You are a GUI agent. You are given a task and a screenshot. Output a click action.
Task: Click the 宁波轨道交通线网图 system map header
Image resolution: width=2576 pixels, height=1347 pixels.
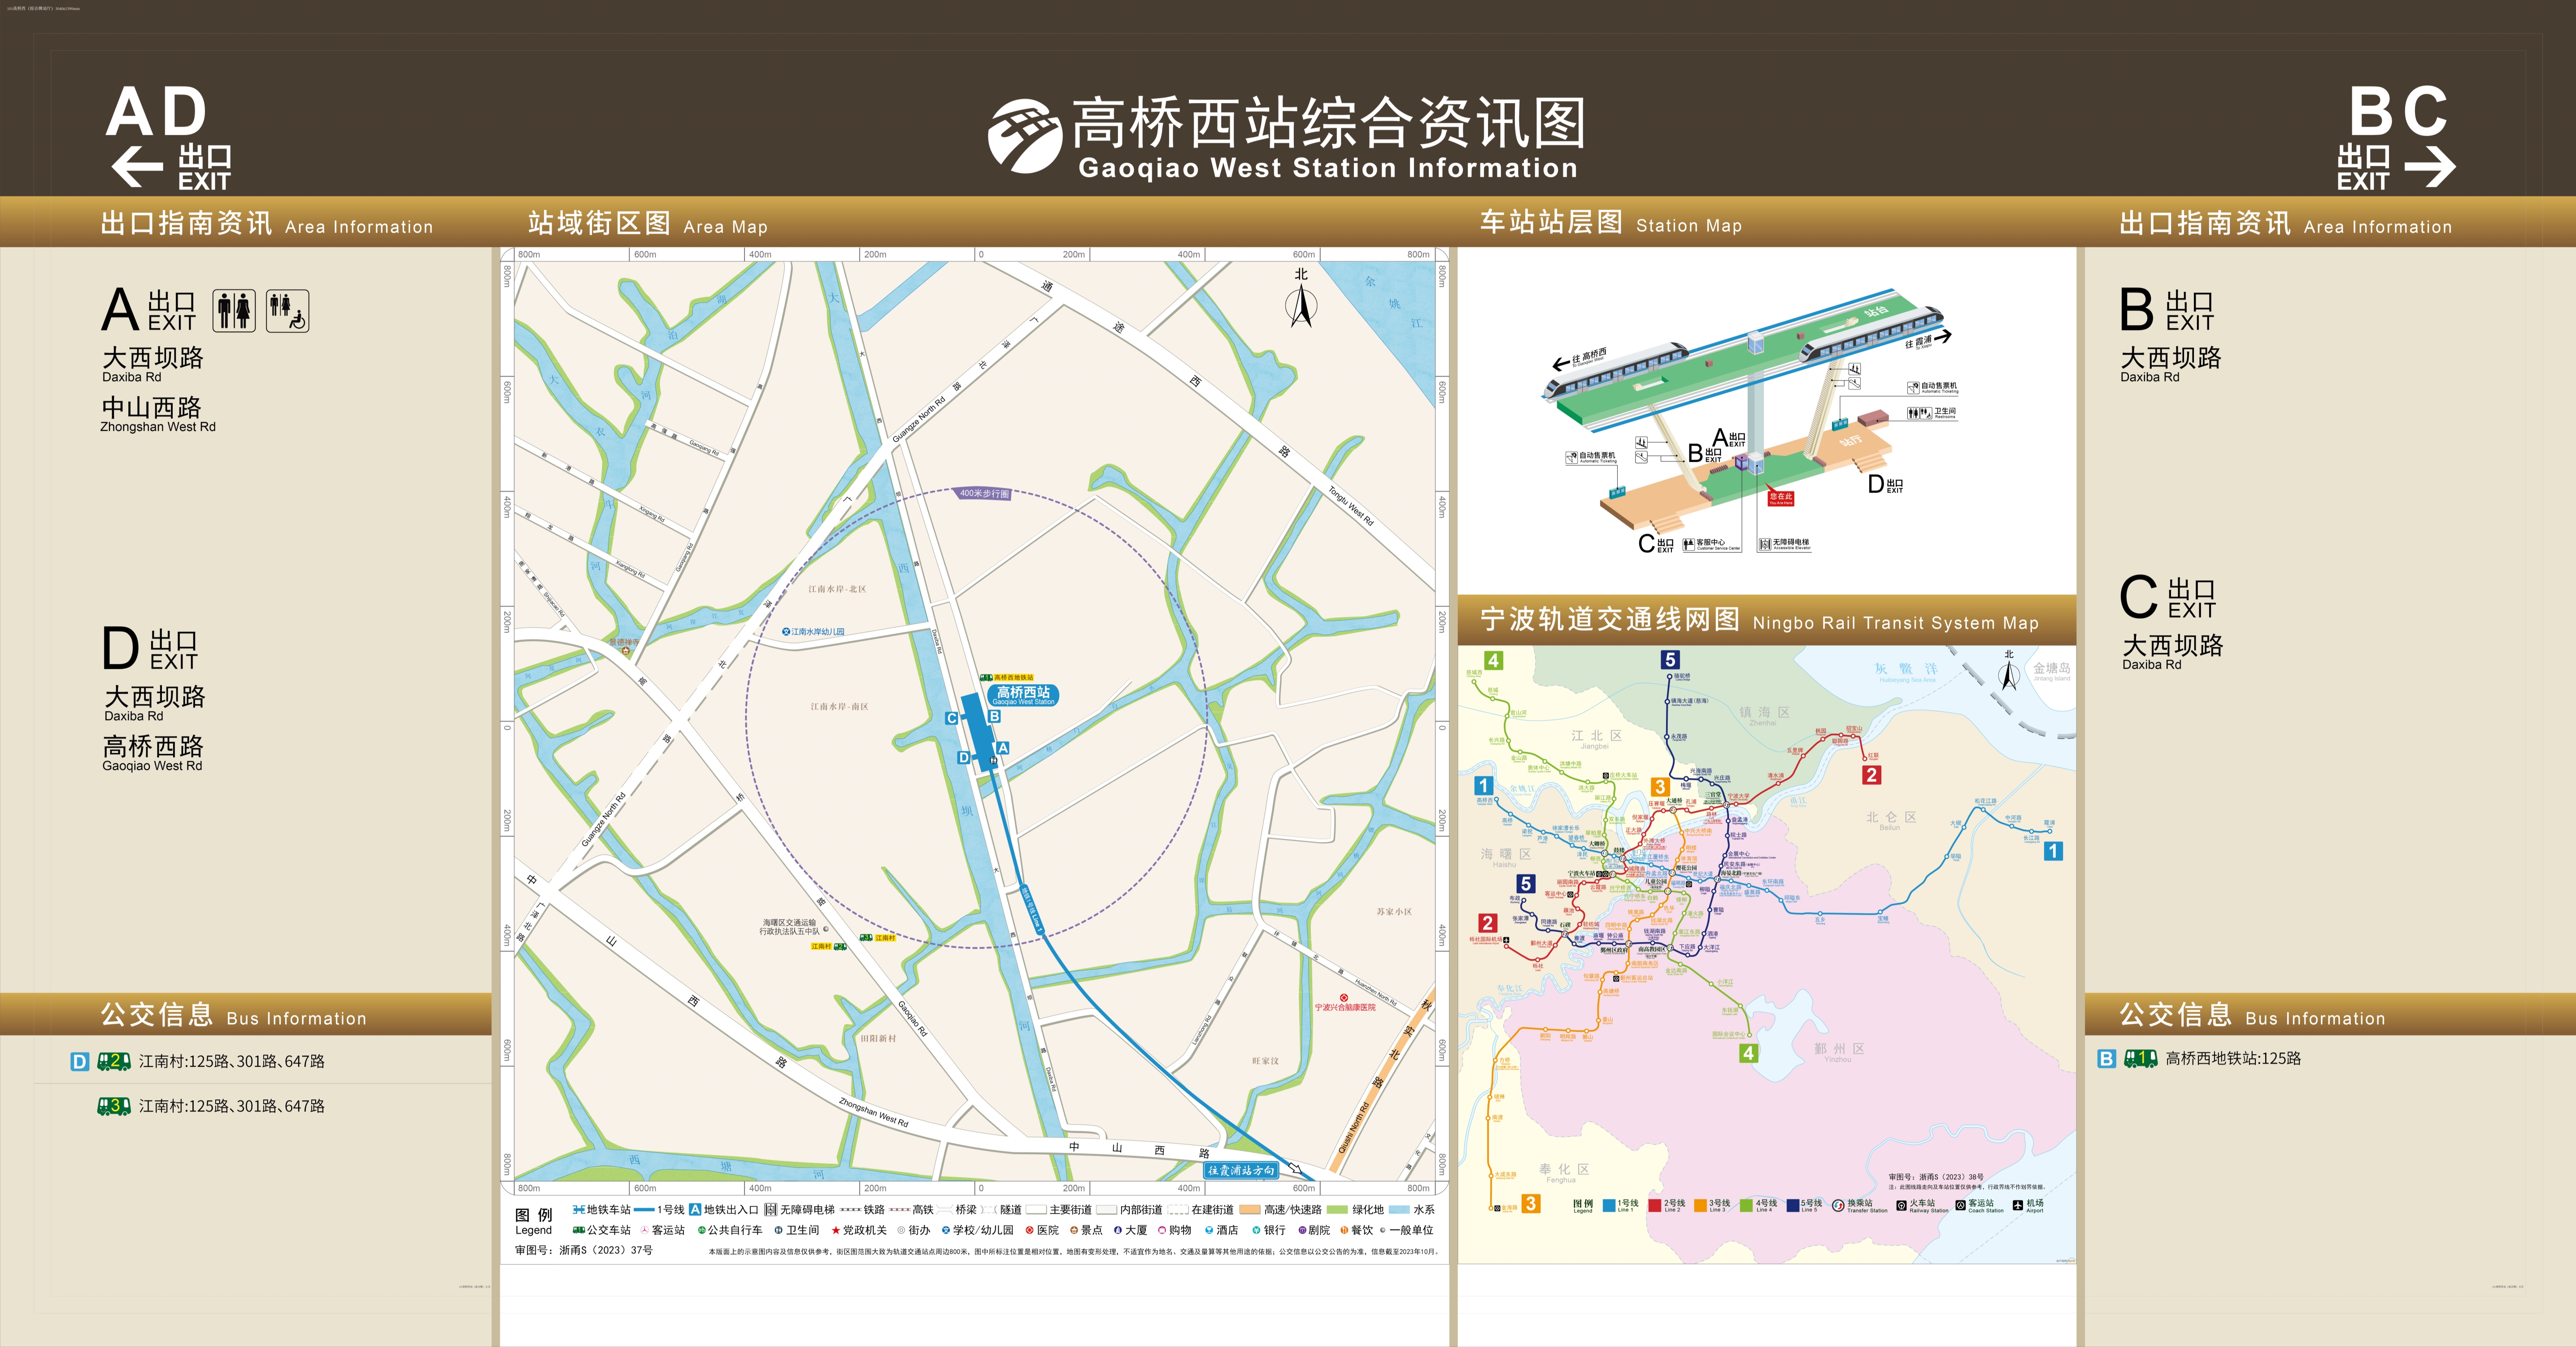[1759, 620]
